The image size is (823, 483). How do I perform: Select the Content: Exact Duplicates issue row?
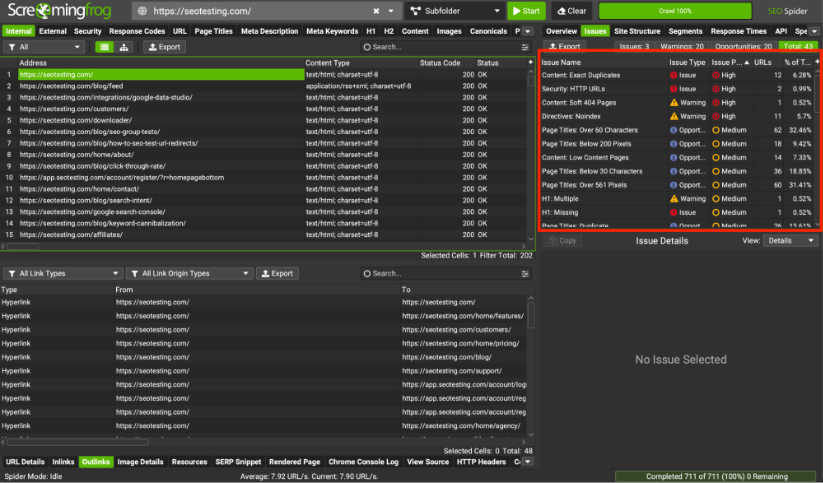(580, 75)
